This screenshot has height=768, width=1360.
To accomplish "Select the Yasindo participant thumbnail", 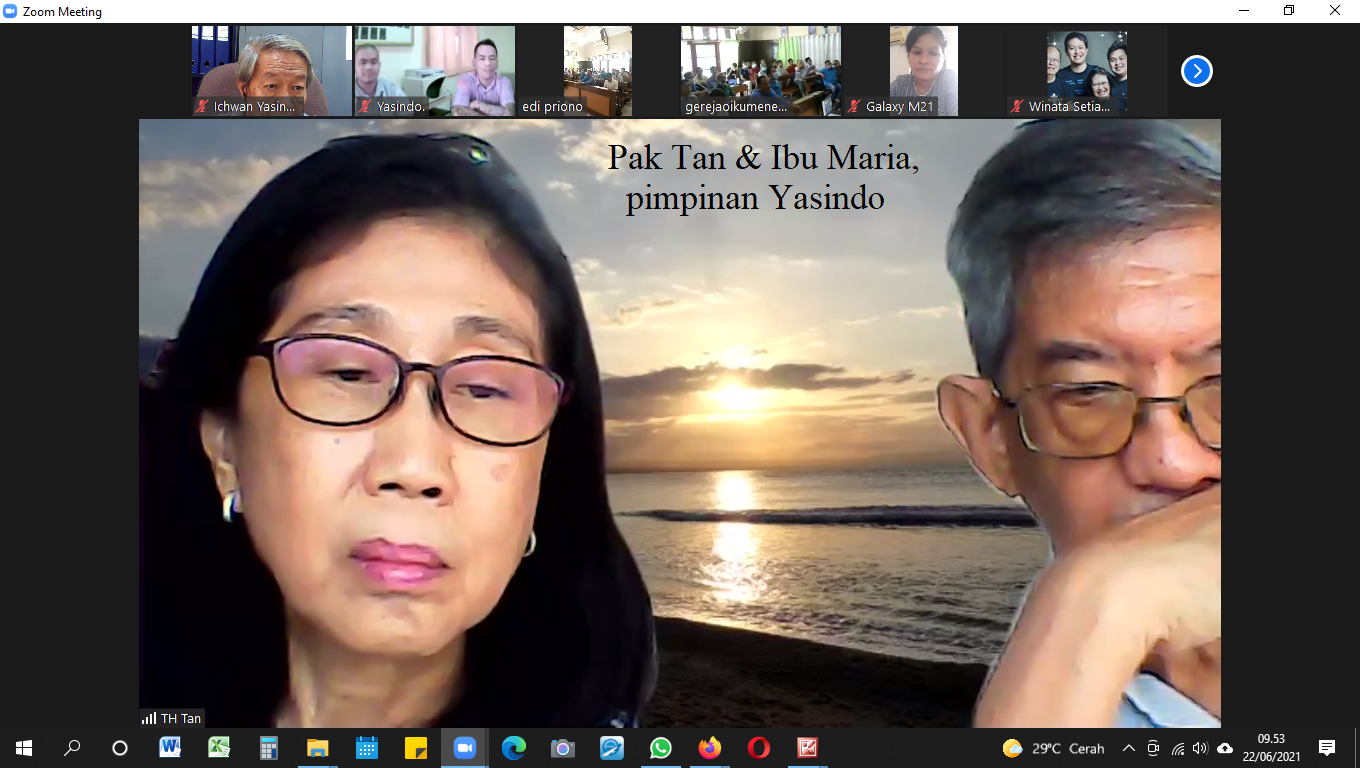I will click(x=434, y=71).
